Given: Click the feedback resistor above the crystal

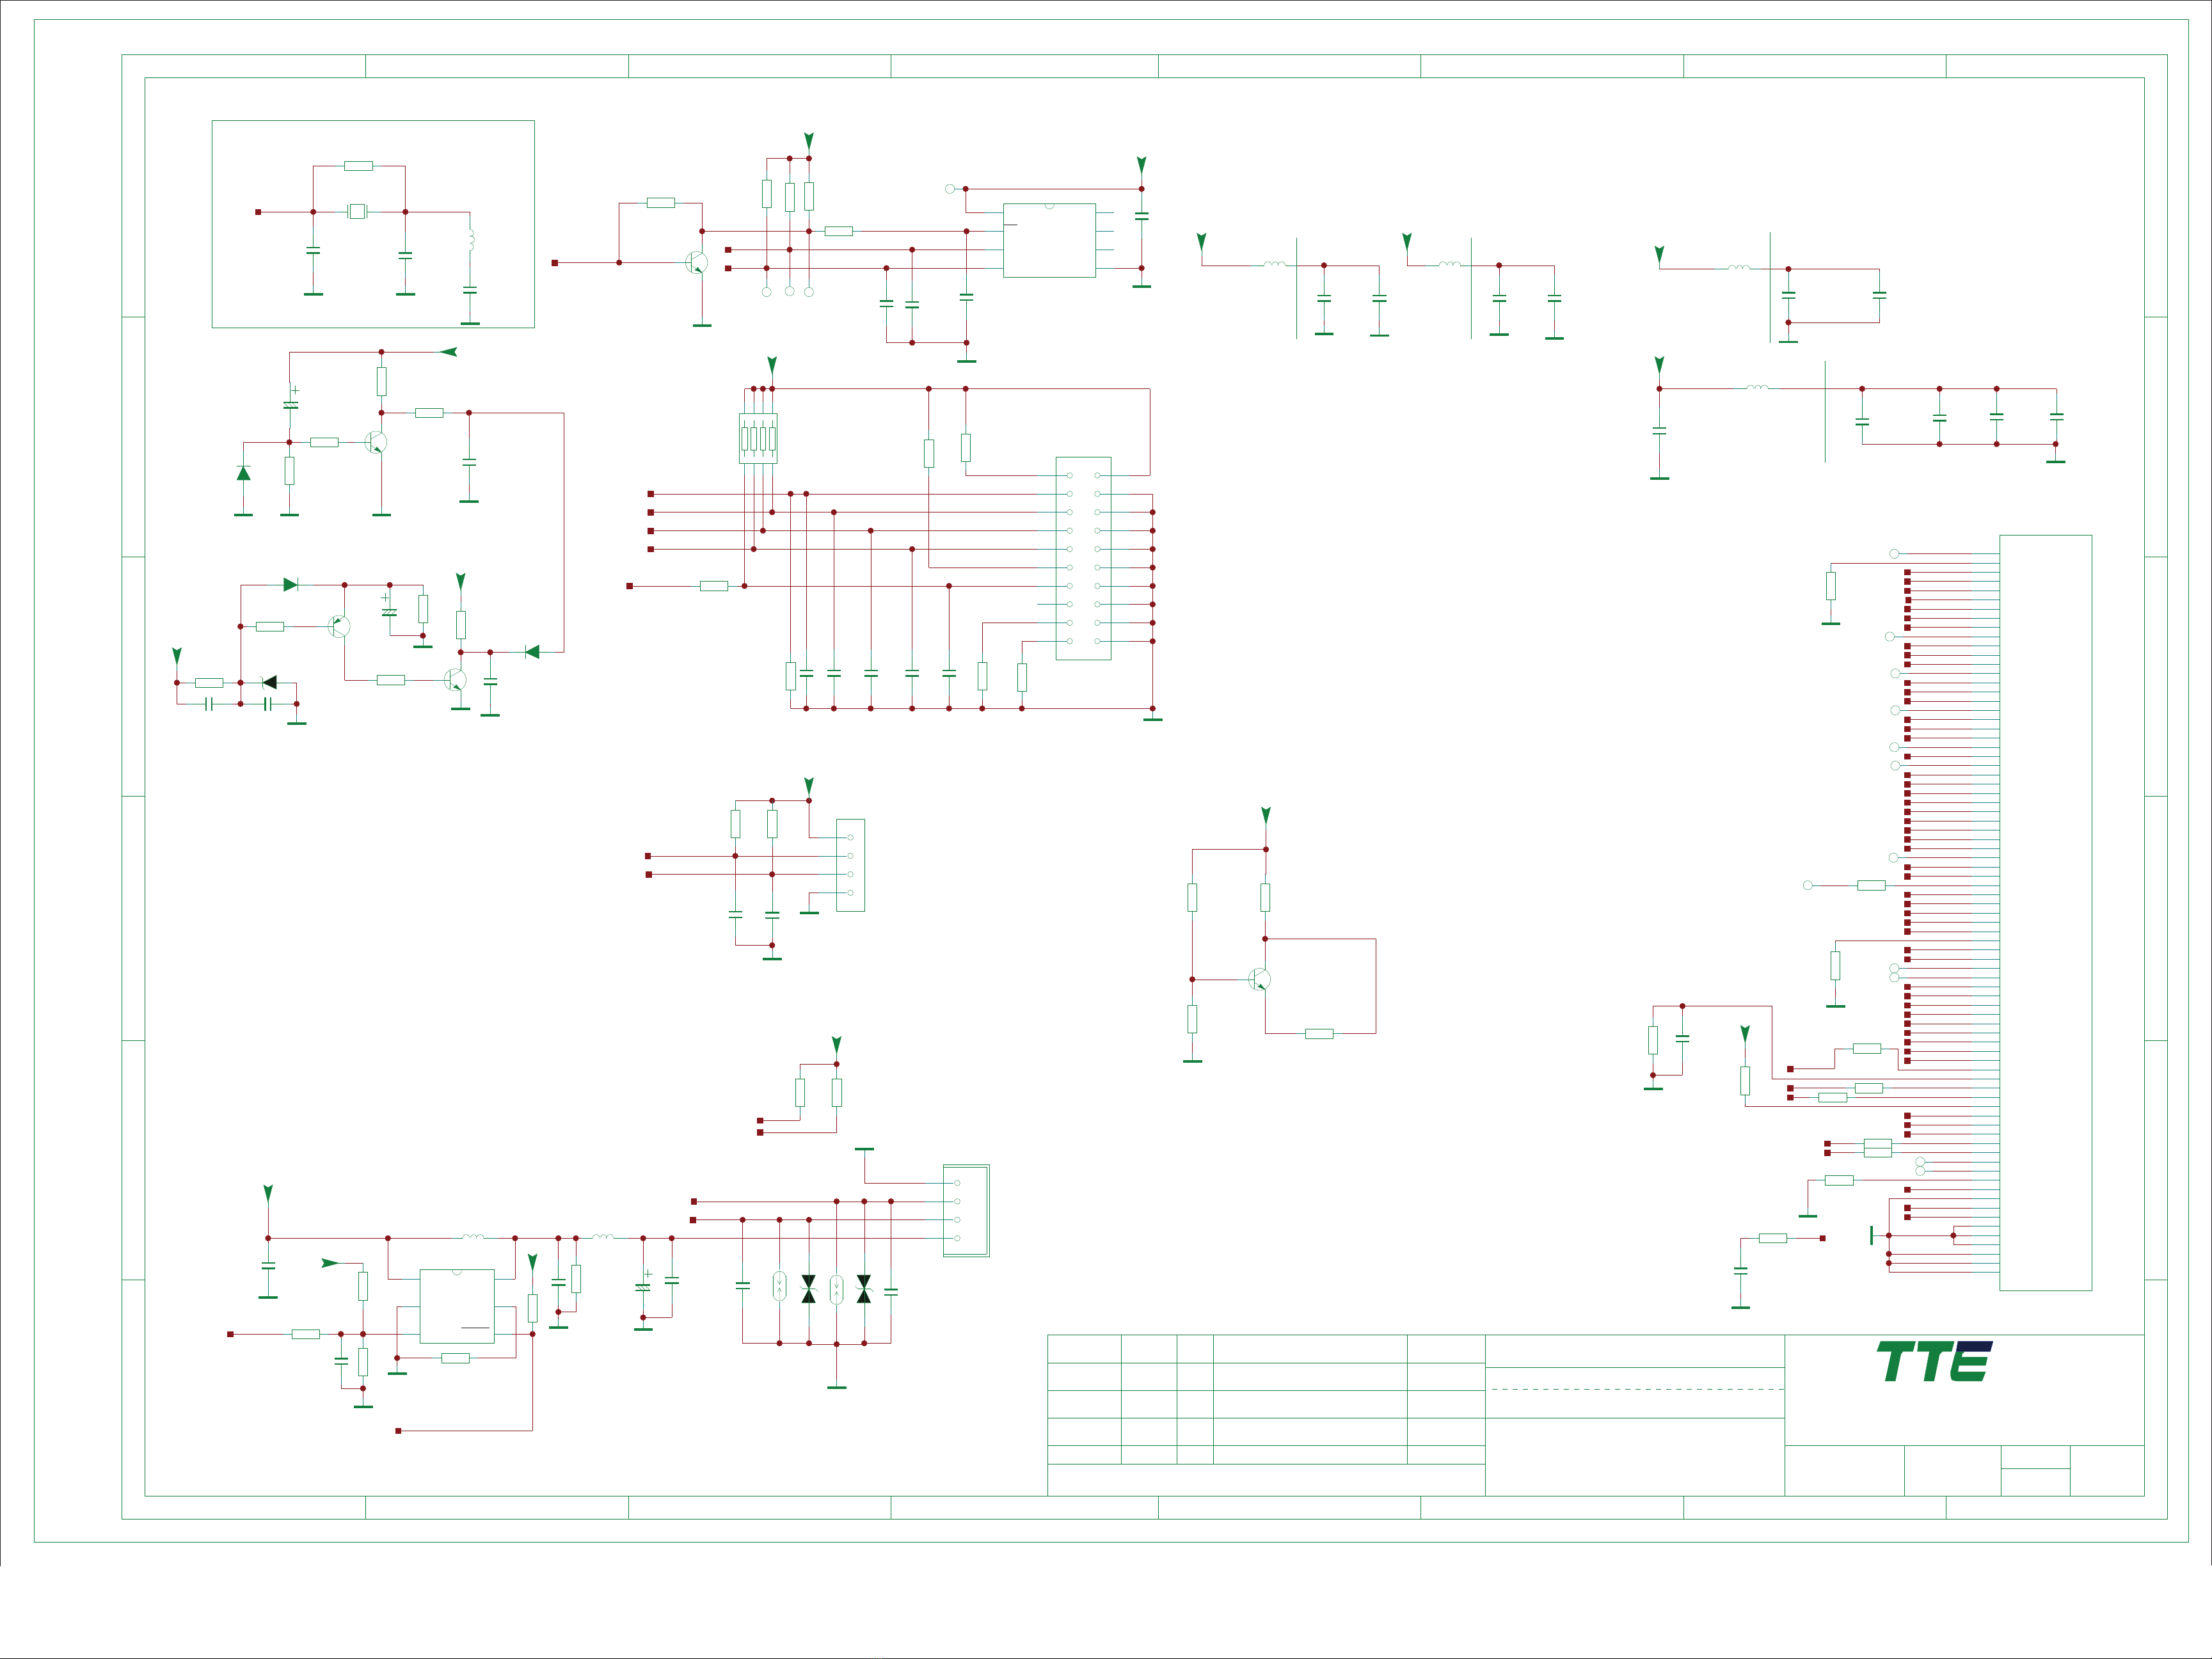Looking at the screenshot, I should pos(358,166).
